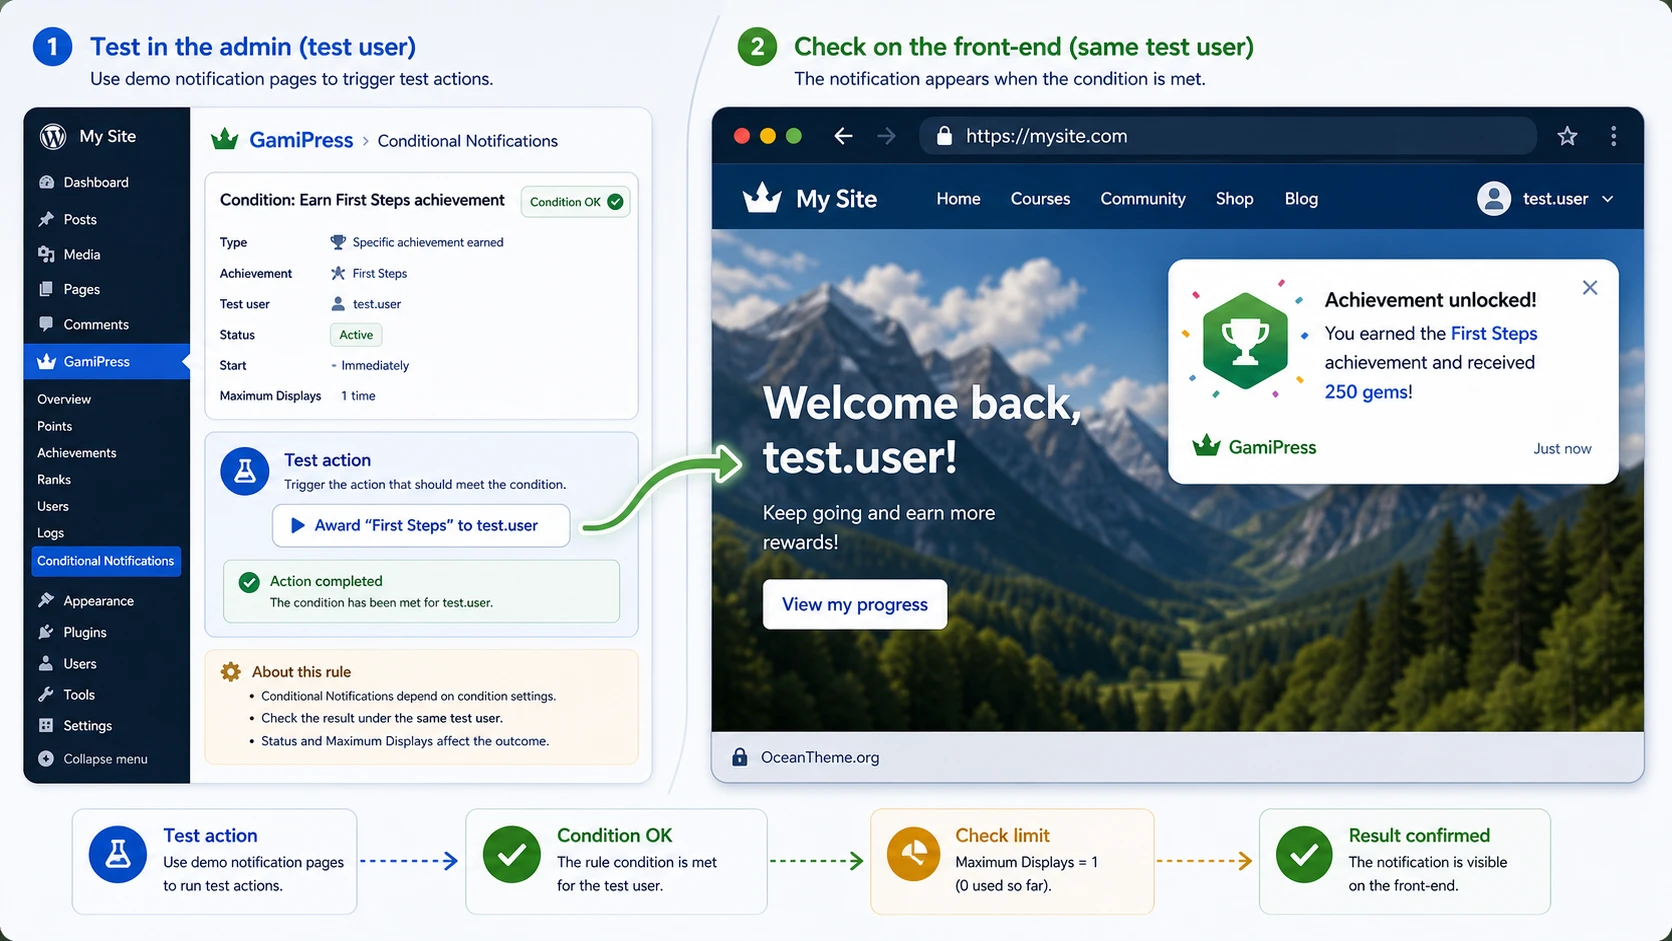Open Courses in the site navigation
1672x941 pixels.
tap(1040, 199)
